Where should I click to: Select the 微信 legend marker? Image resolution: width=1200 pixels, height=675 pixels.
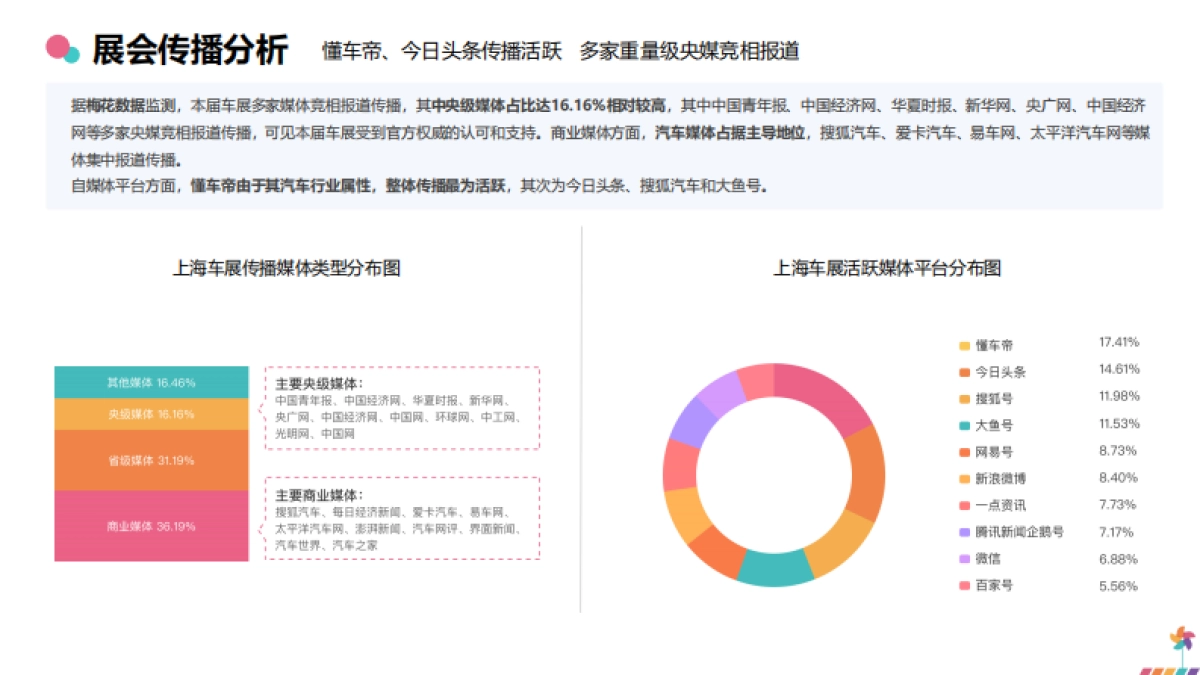click(x=962, y=560)
